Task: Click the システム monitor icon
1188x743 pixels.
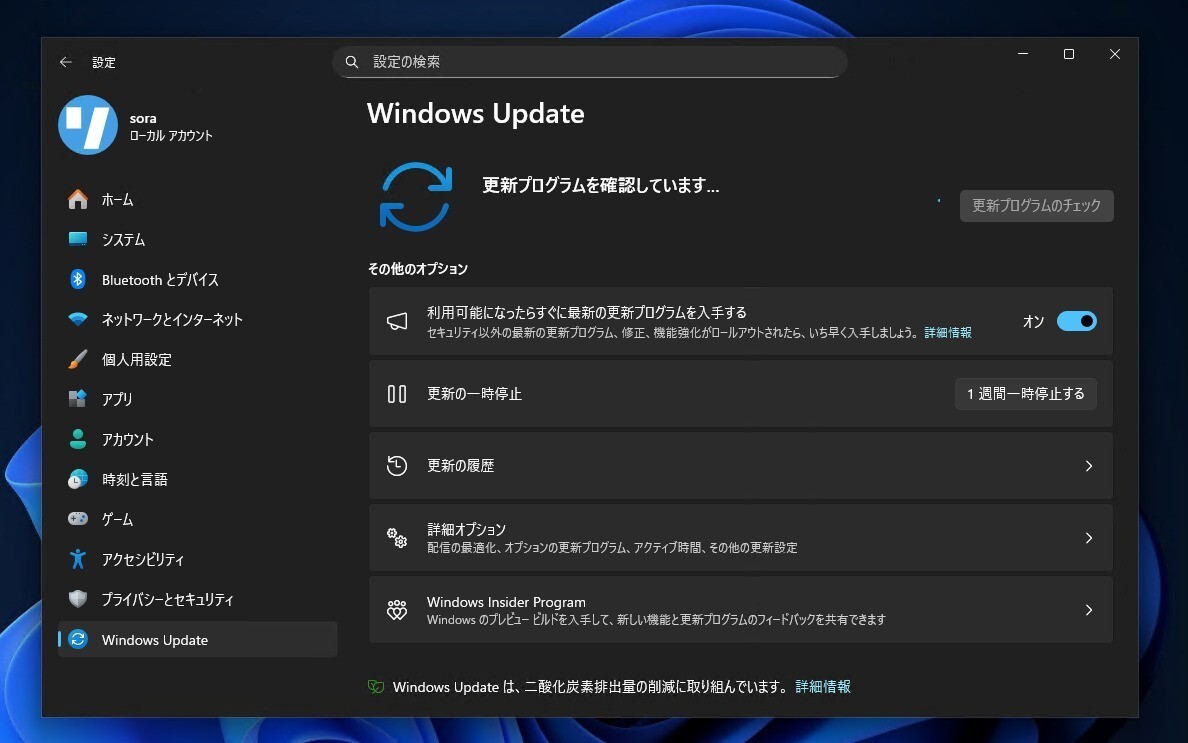Action: (x=77, y=239)
